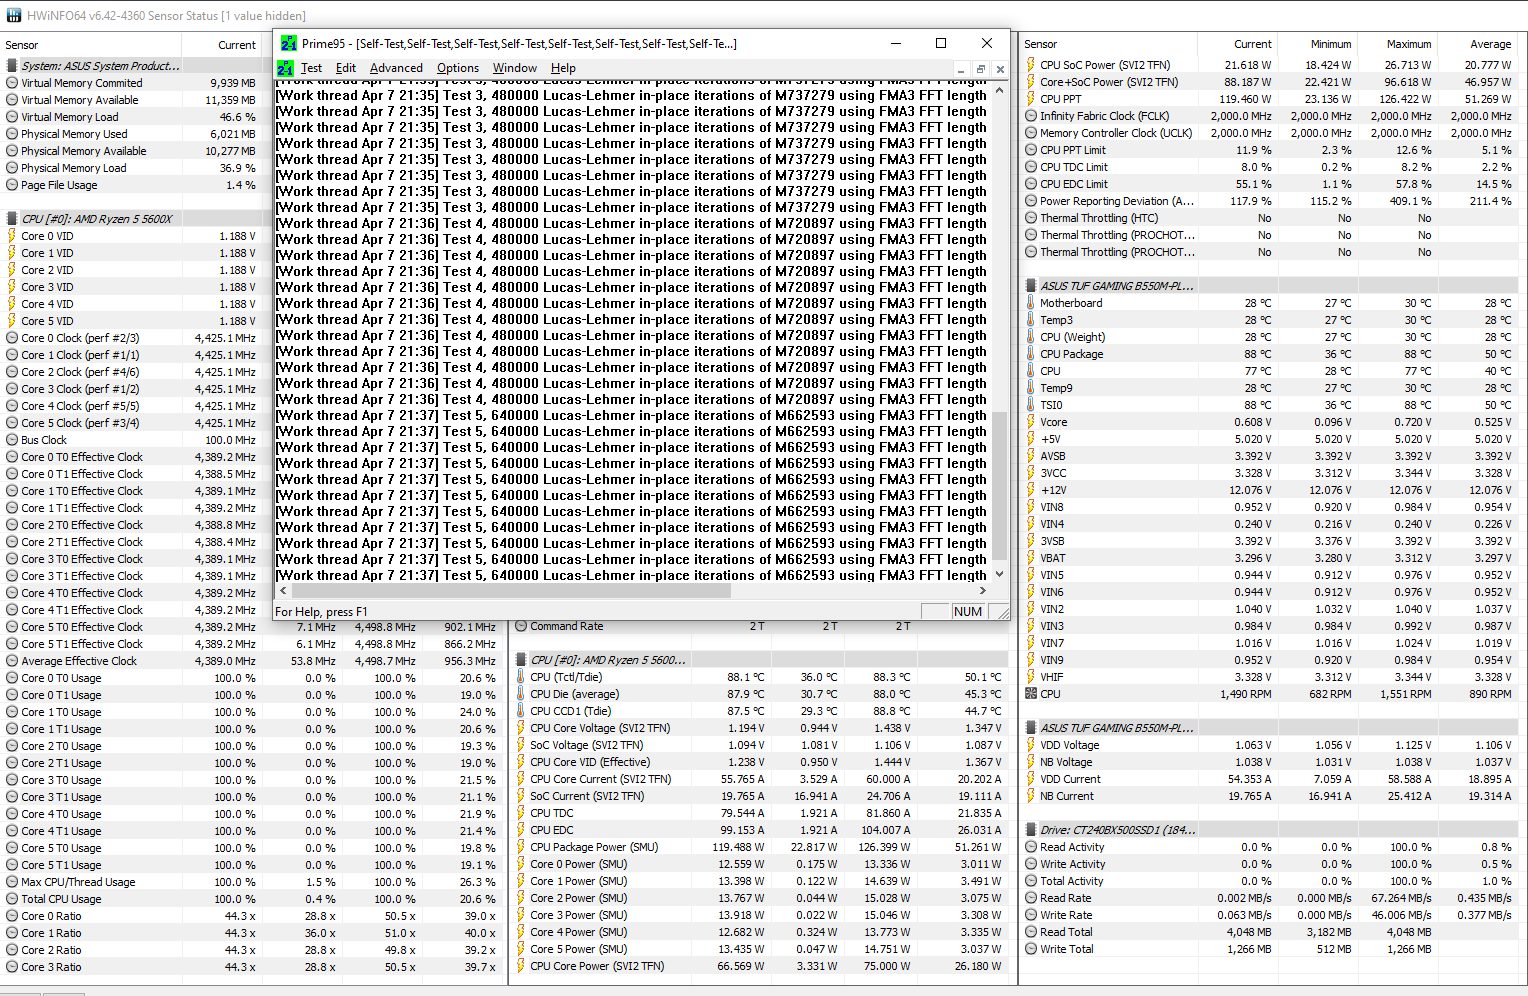1528x996 pixels.
Task: Click the round icon beside Physical Memory Load
Action: 12,168
